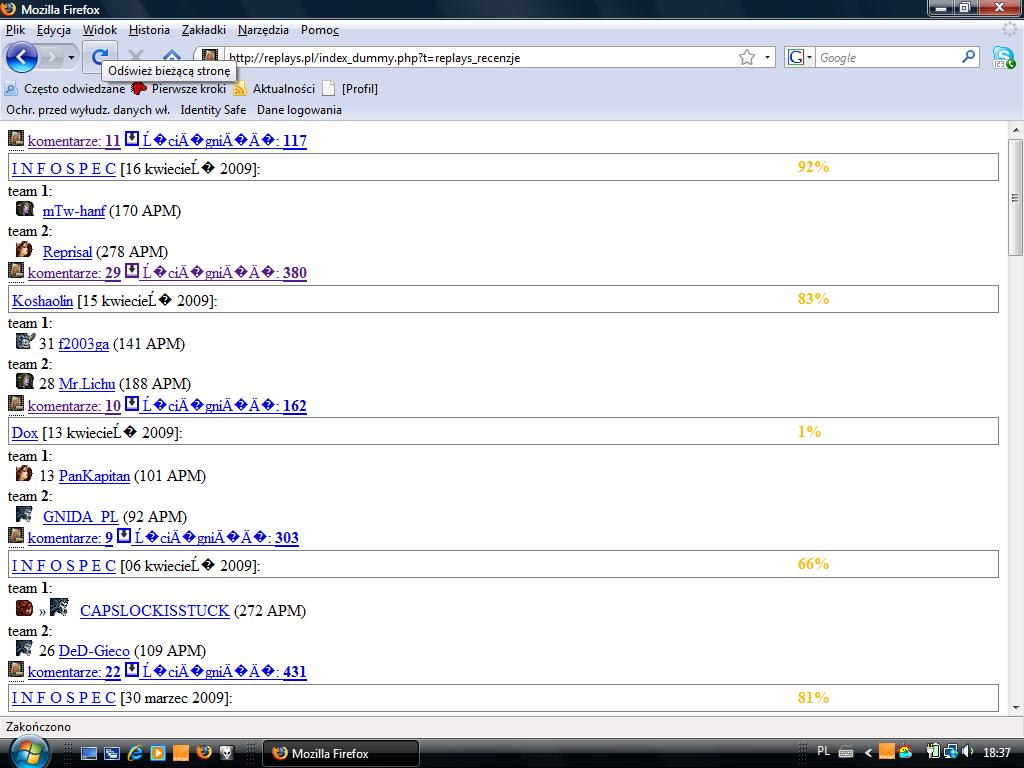Image resolution: width=1024 pixels, height=768 pixels.
Task: Open the Koshaolin reviewer link
Action: 42,300
